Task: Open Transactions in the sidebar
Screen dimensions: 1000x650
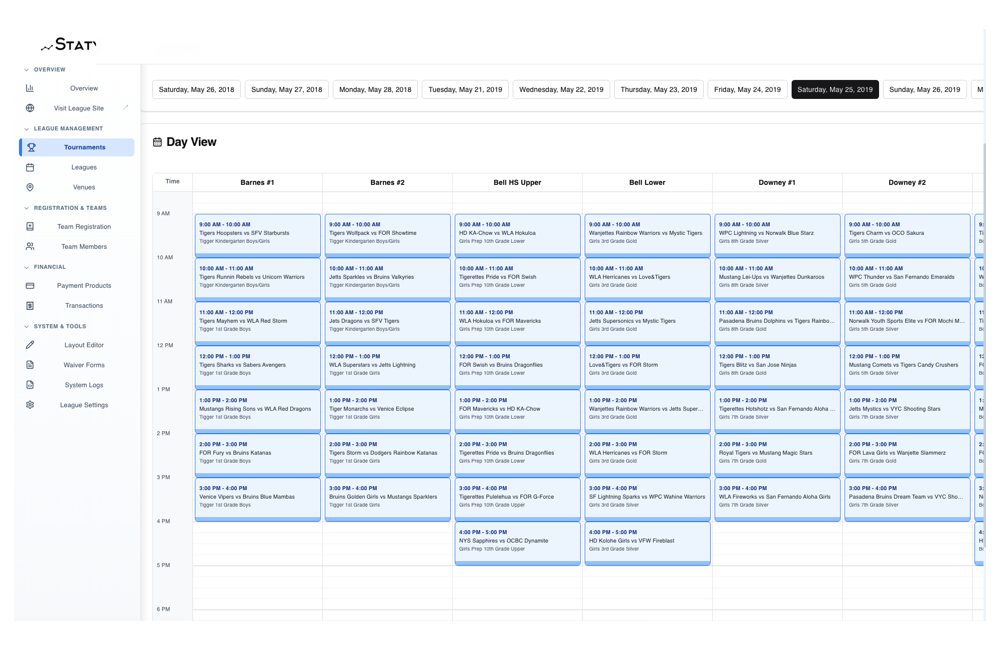Action: click(84, 306)
